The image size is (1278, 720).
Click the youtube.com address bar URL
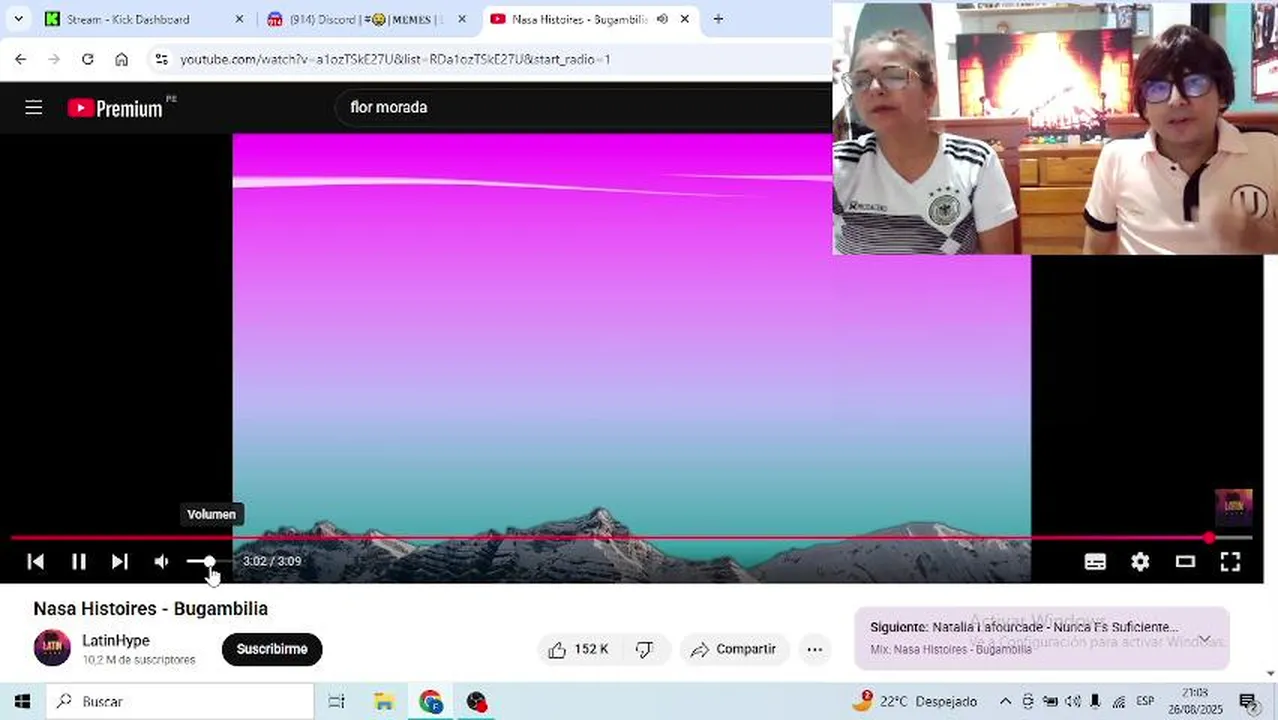395,59
